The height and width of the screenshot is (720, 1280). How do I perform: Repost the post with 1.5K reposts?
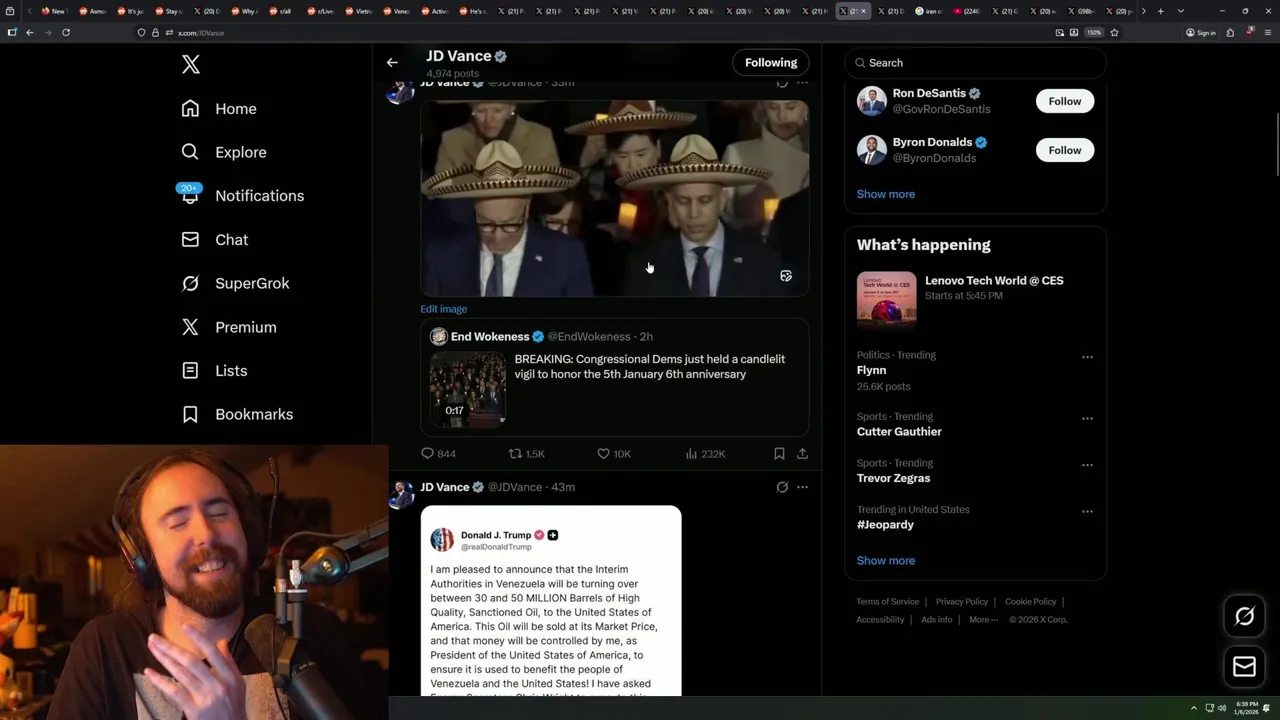[x=526, y=454]
